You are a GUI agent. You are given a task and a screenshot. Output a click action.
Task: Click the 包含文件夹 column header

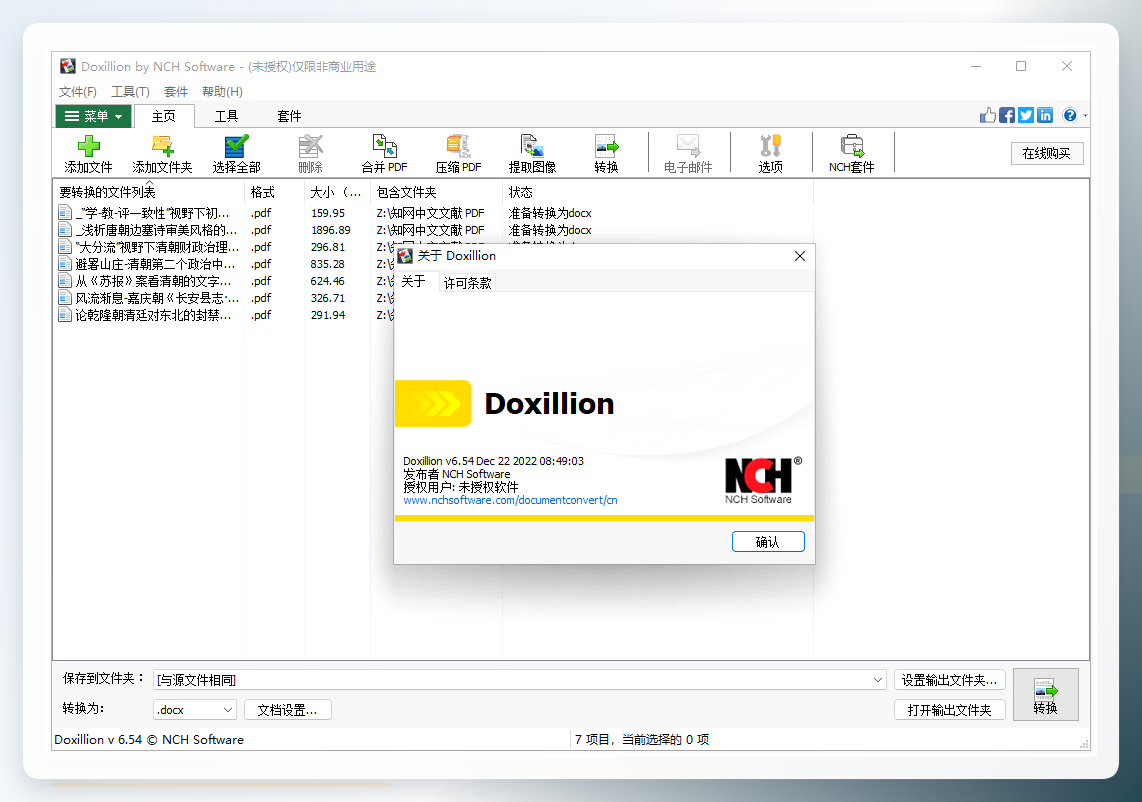point(436,192)
